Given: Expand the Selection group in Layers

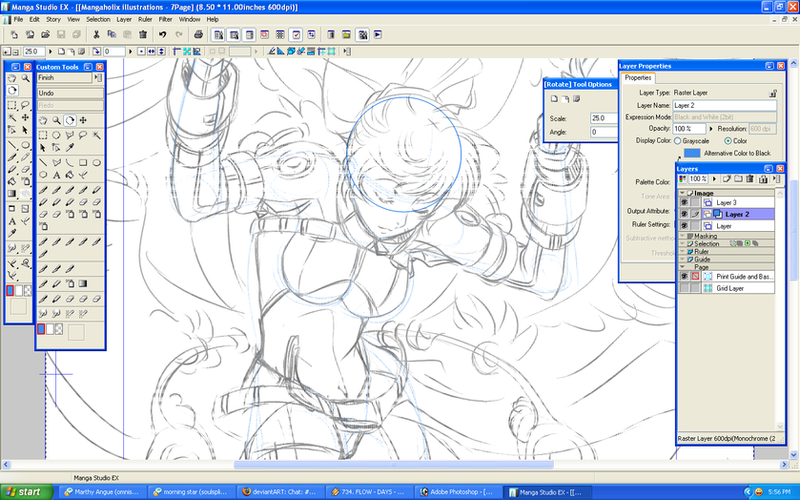Looking at the screenshot, I should (x=682, y=244).
